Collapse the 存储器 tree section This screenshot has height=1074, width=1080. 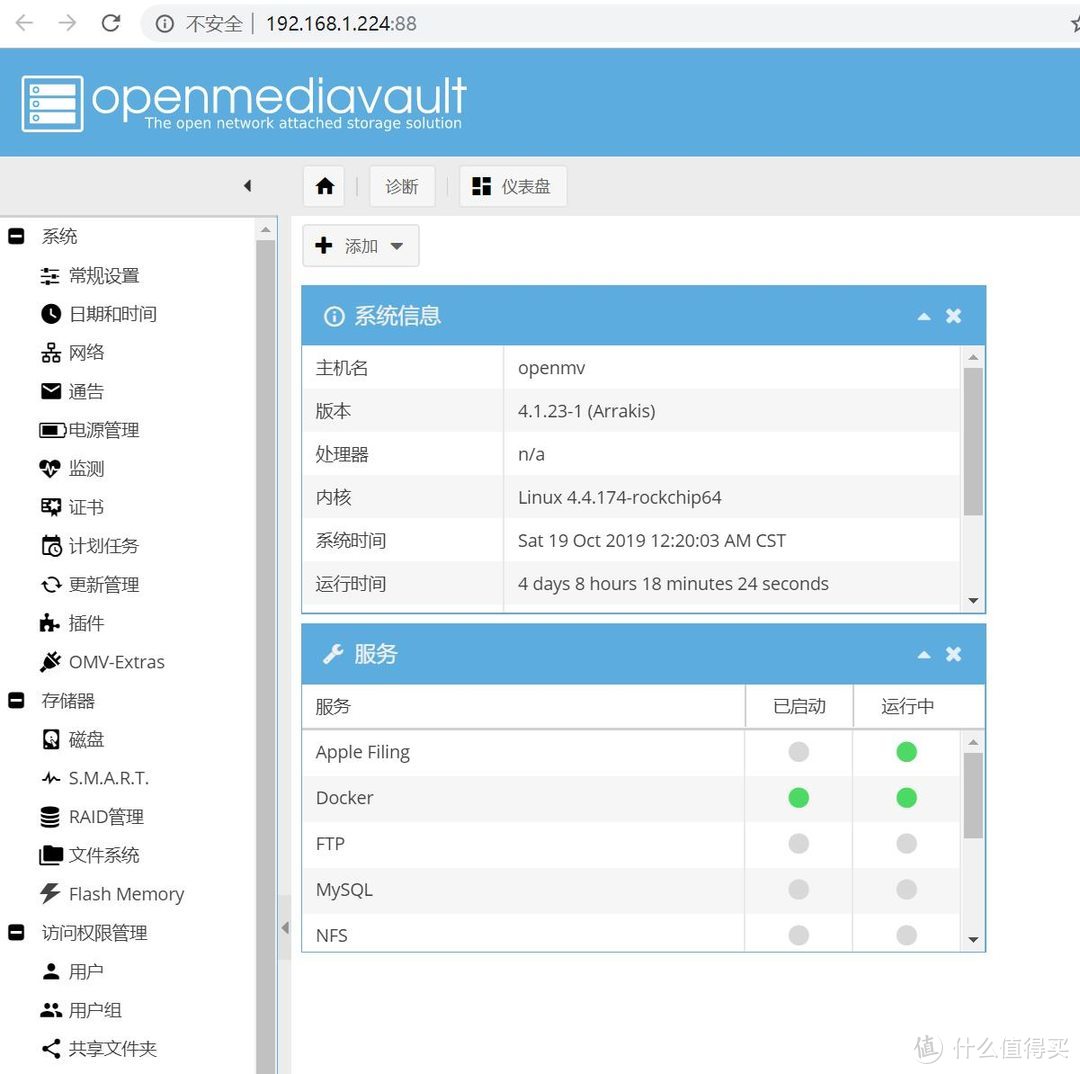16,701
